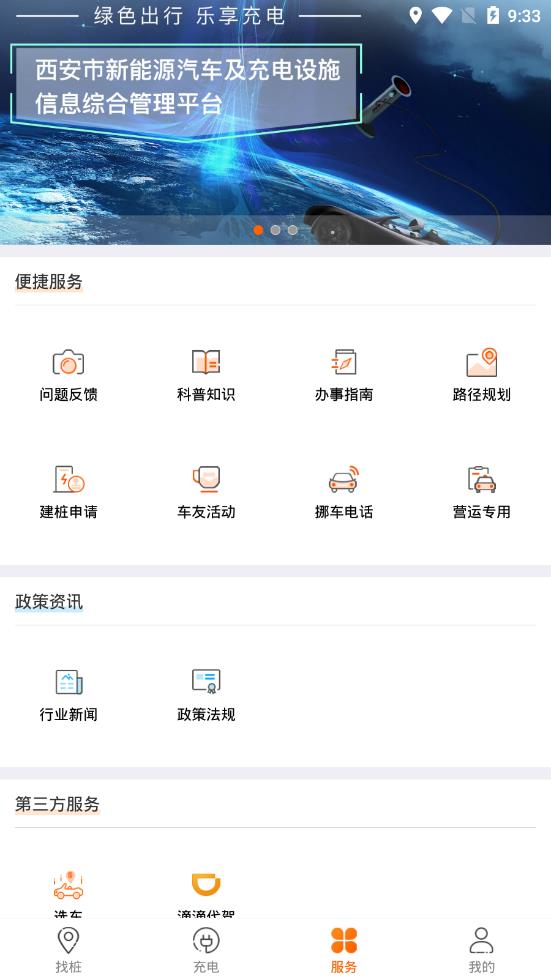Switch to the 找桩 tab

coord(69,950)
